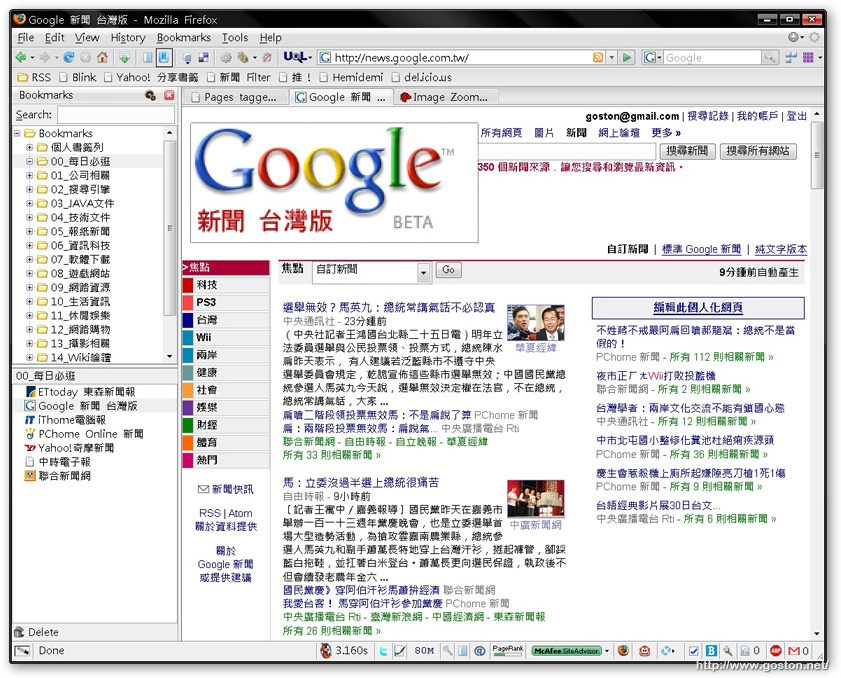Open the Bookmarks menu
This screenshot has width=841, height=678.
[183, 38]
